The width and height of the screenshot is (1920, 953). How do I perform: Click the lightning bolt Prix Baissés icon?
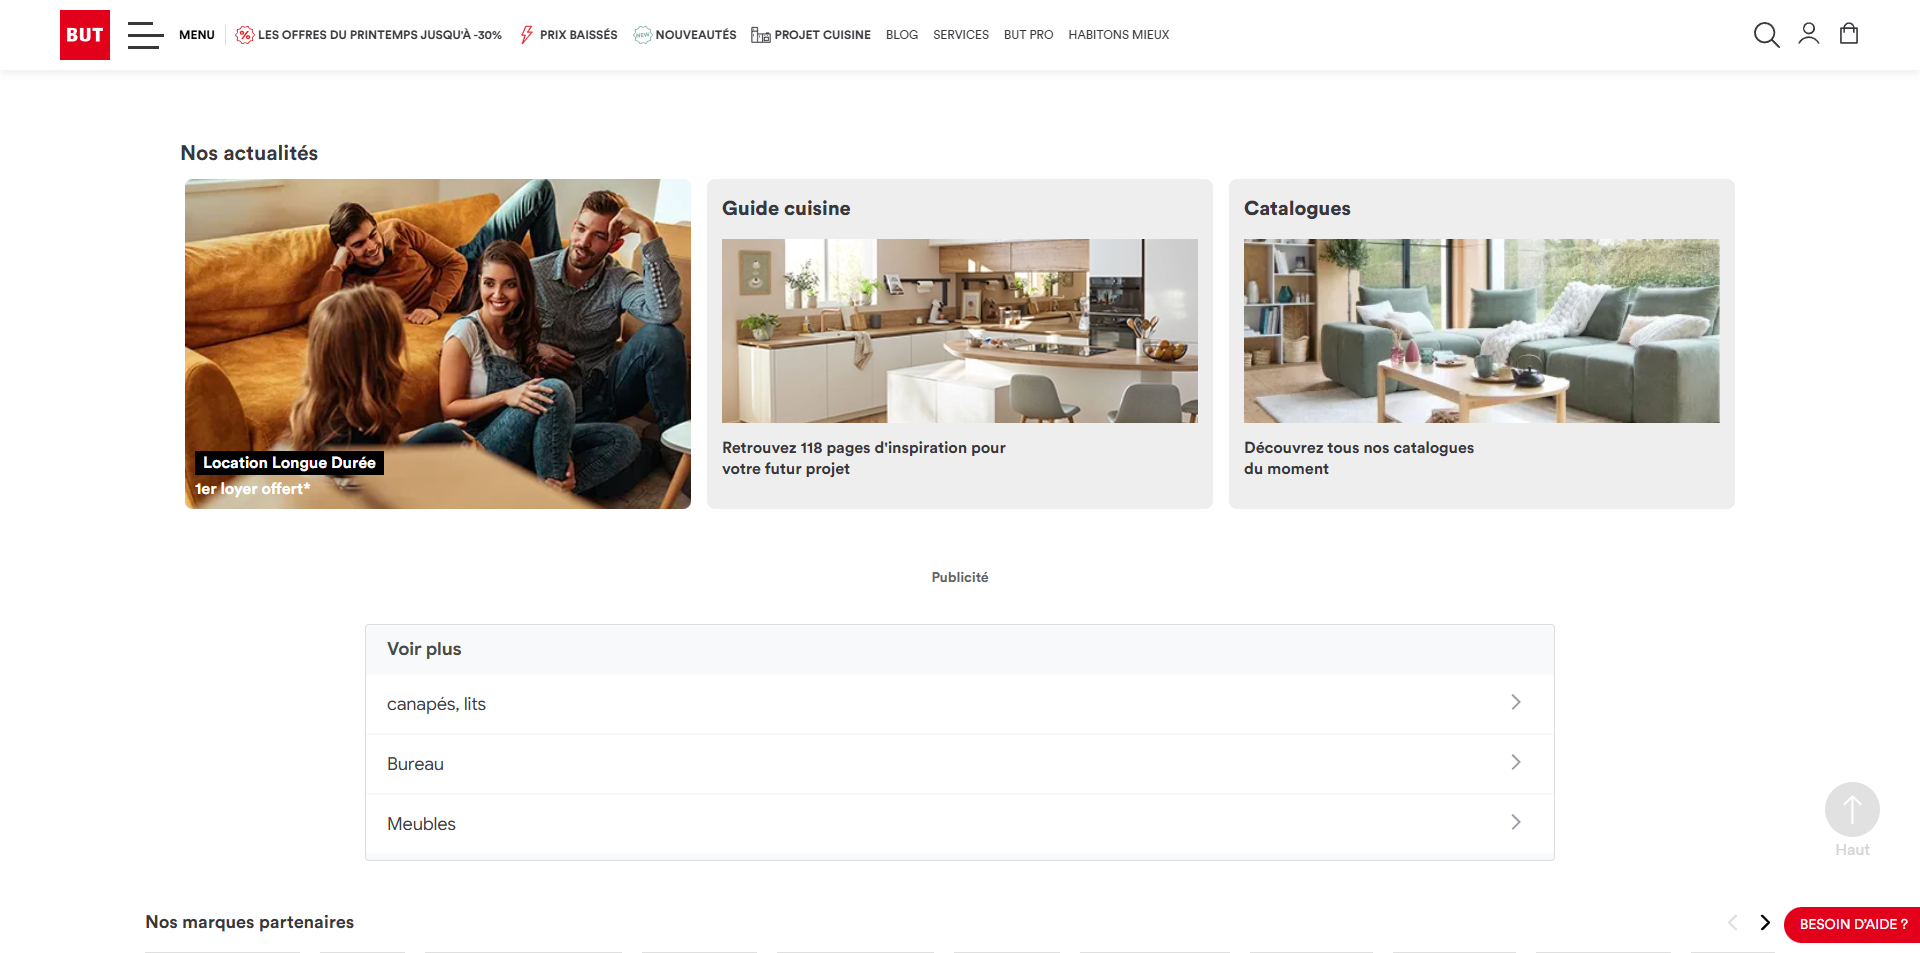click(x=526, y=35)
